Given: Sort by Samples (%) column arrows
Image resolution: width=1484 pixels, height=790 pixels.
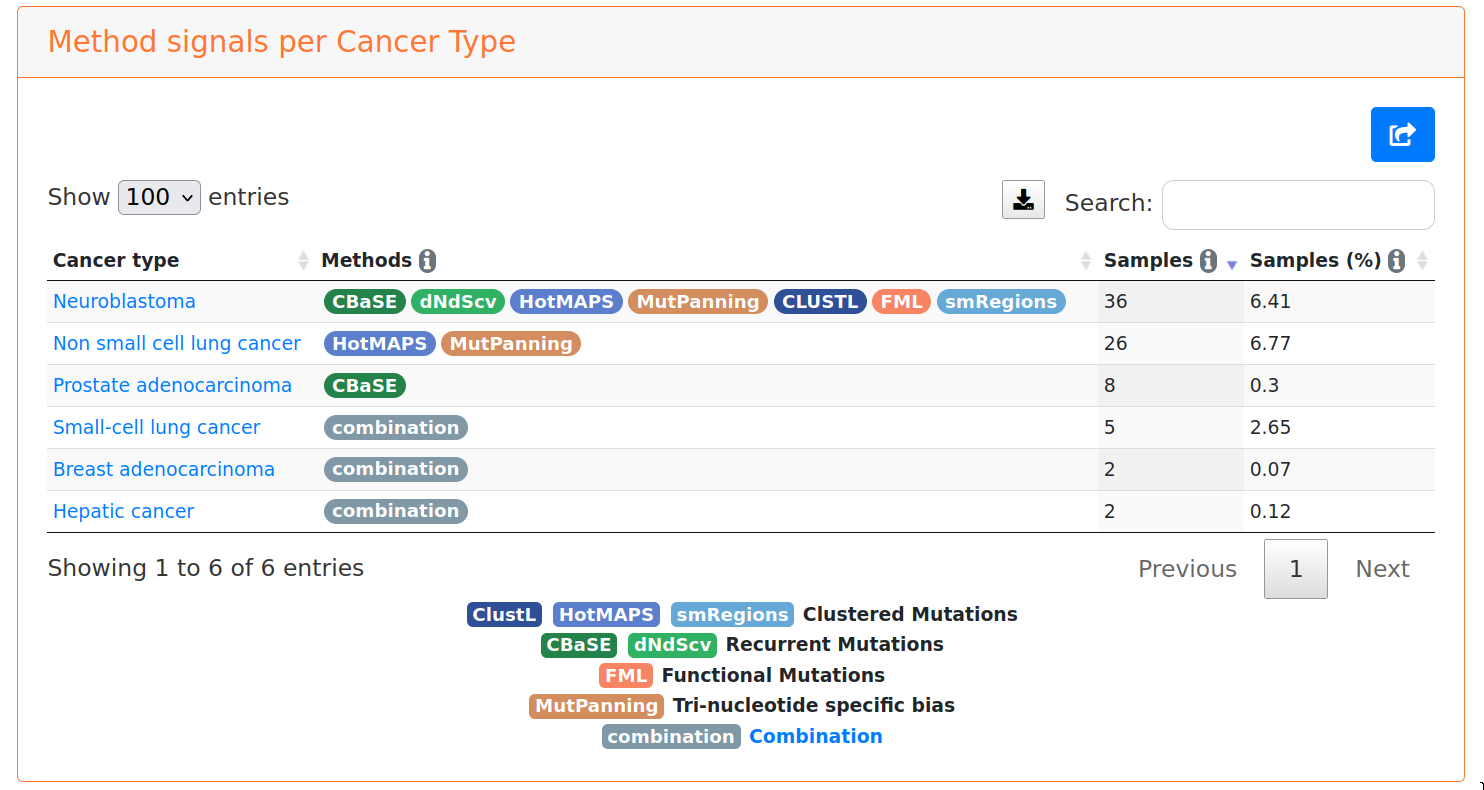Looking at the screenshot, I should tap(1422, 261).
